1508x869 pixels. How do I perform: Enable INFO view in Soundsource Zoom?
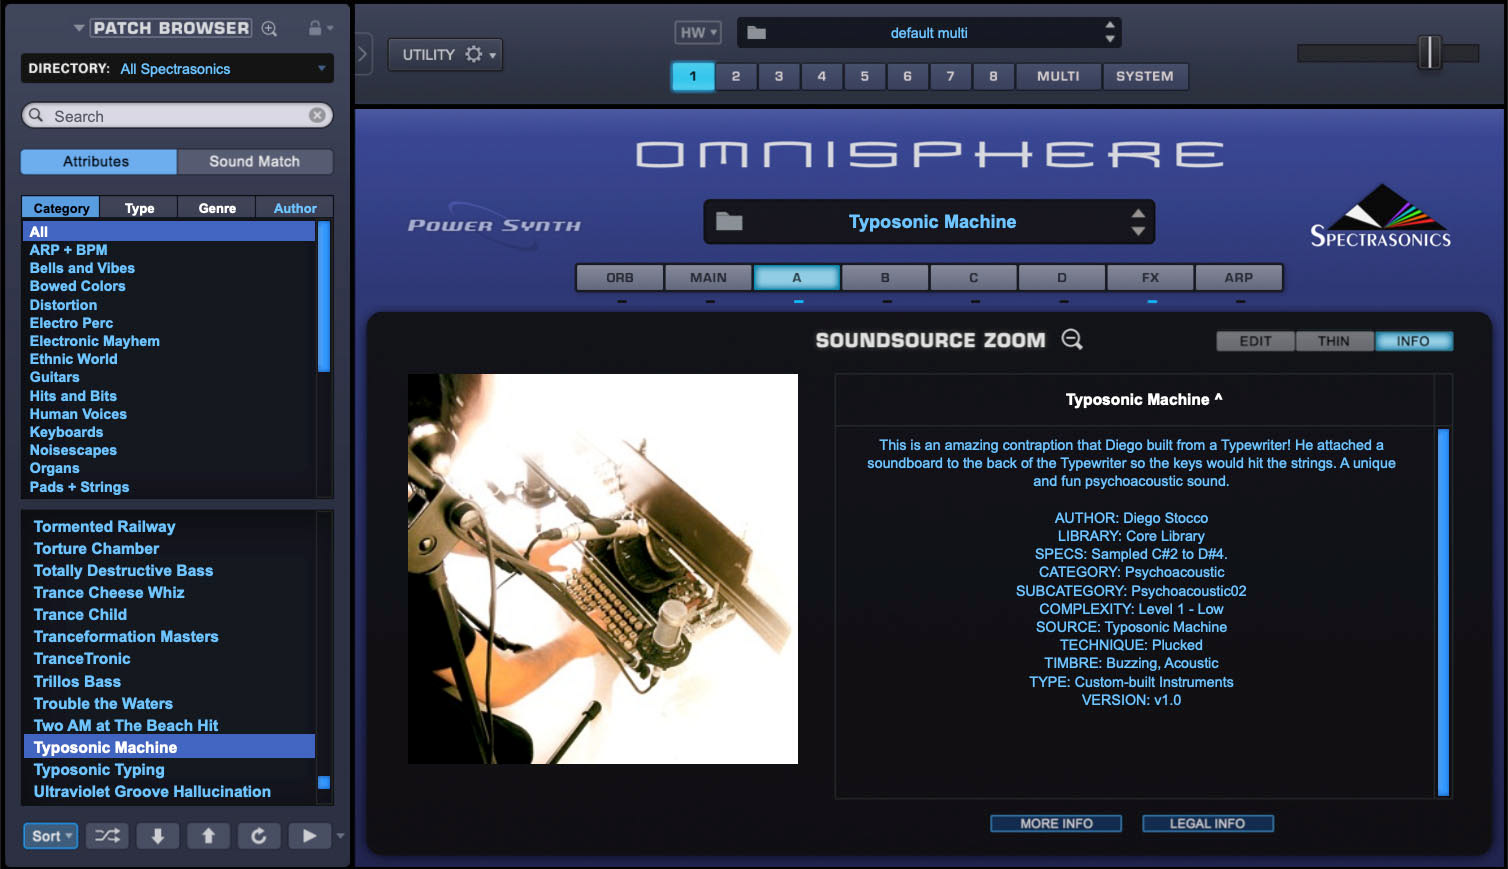1413,341
